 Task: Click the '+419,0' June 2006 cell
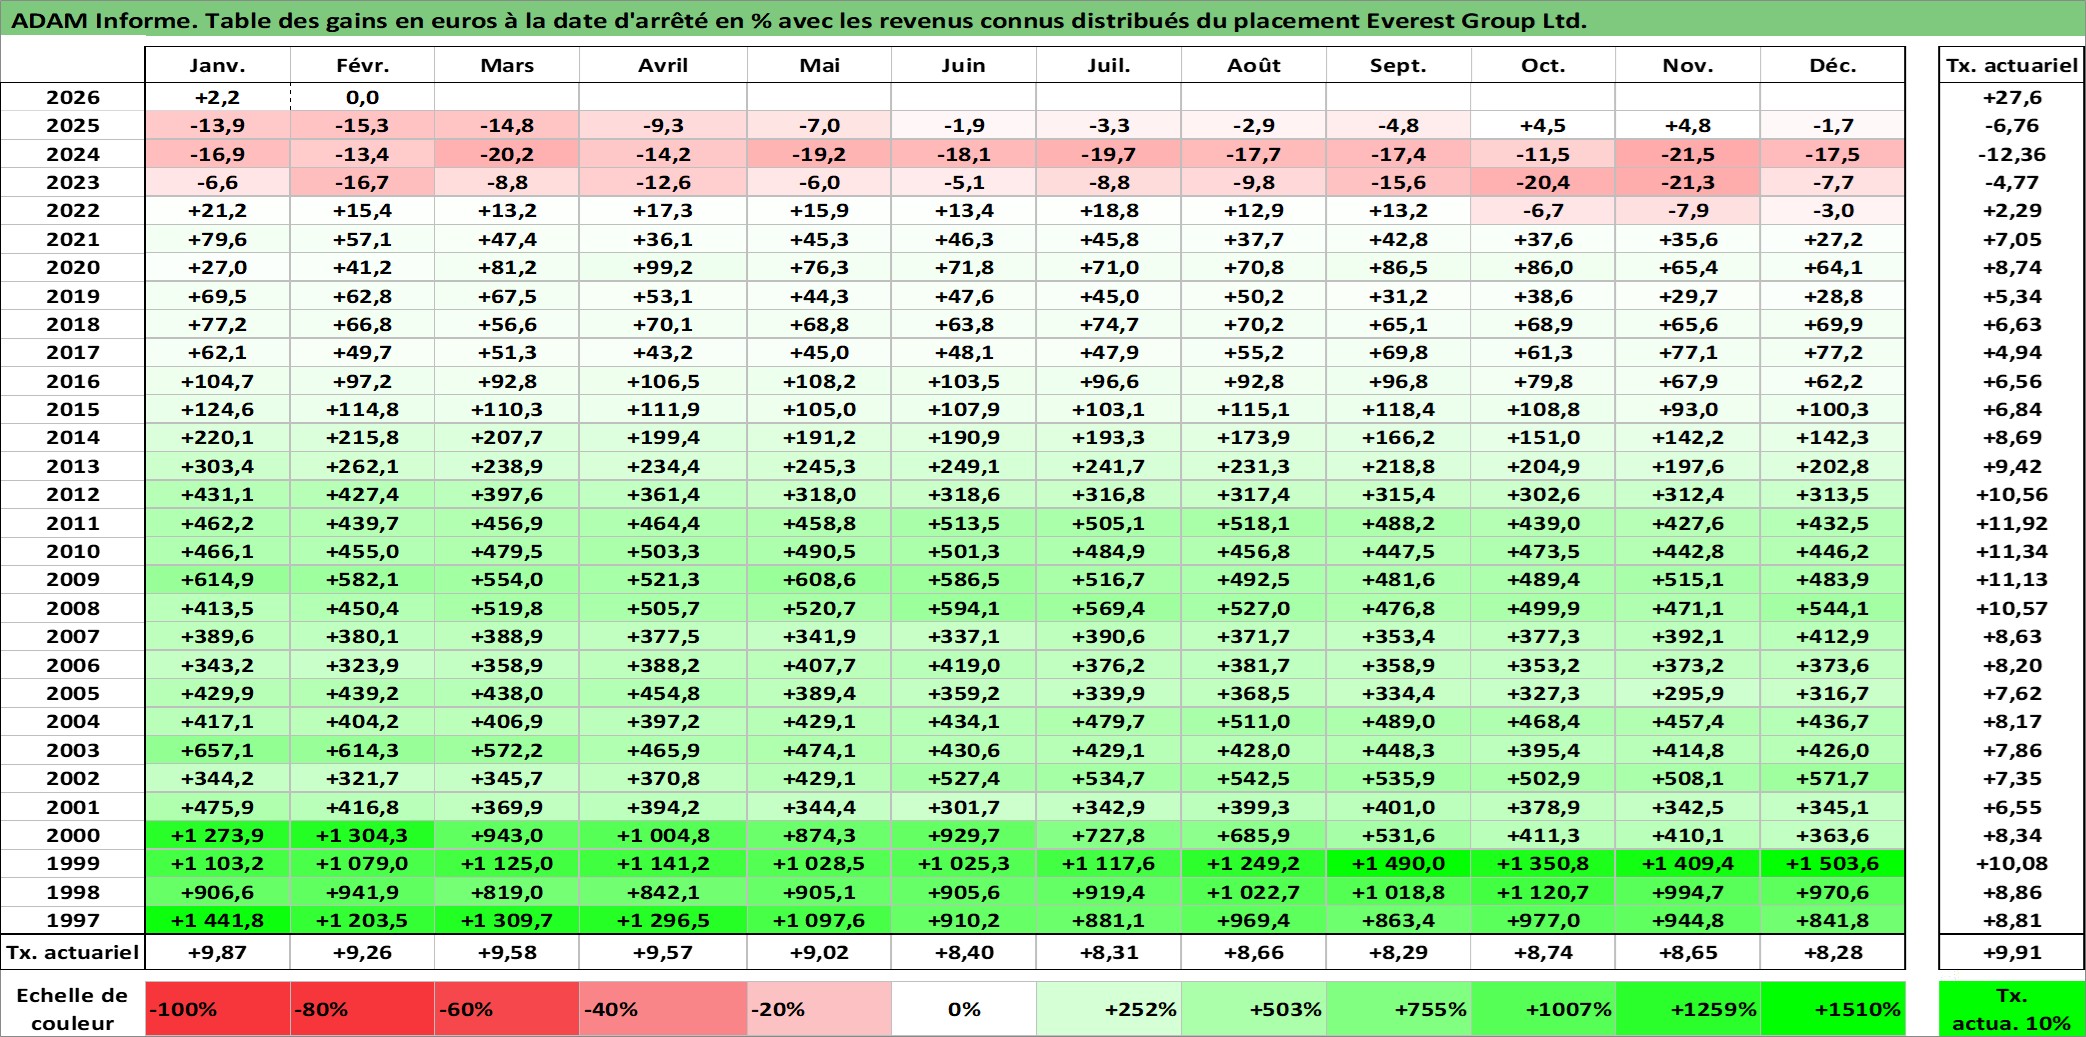tap(964, 665)
